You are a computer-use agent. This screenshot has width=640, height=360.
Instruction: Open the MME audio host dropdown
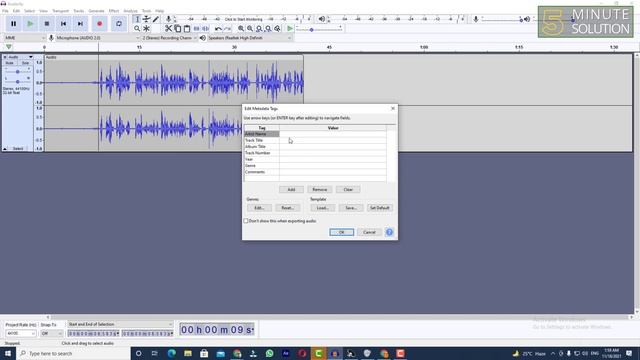[x=24, y=38]
